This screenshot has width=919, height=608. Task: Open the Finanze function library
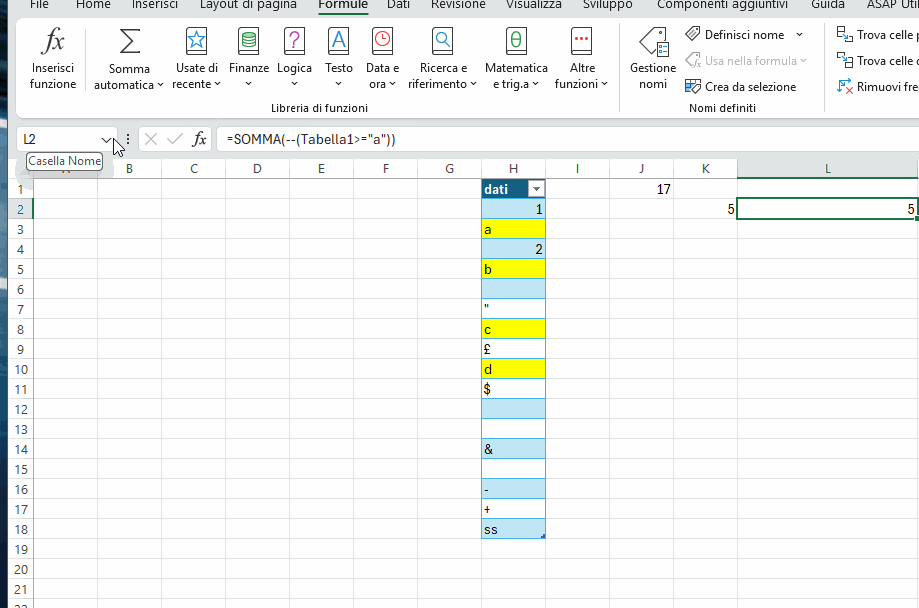click(x=249, y=59)
